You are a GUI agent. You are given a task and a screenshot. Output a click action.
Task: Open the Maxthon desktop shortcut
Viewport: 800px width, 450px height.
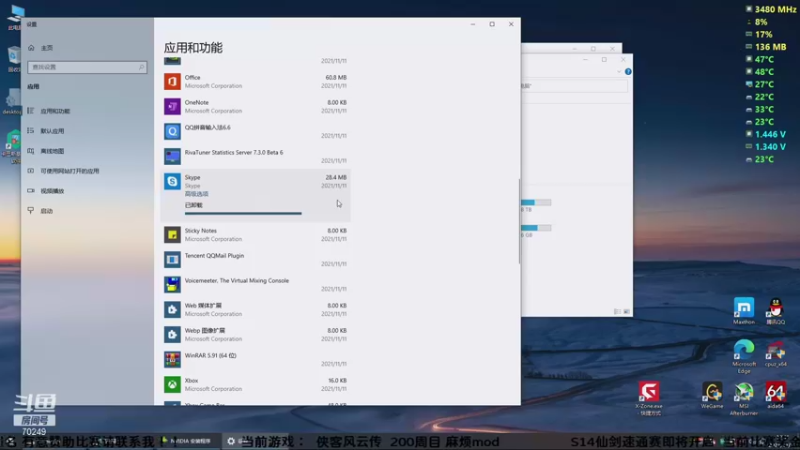pos(743,311)
